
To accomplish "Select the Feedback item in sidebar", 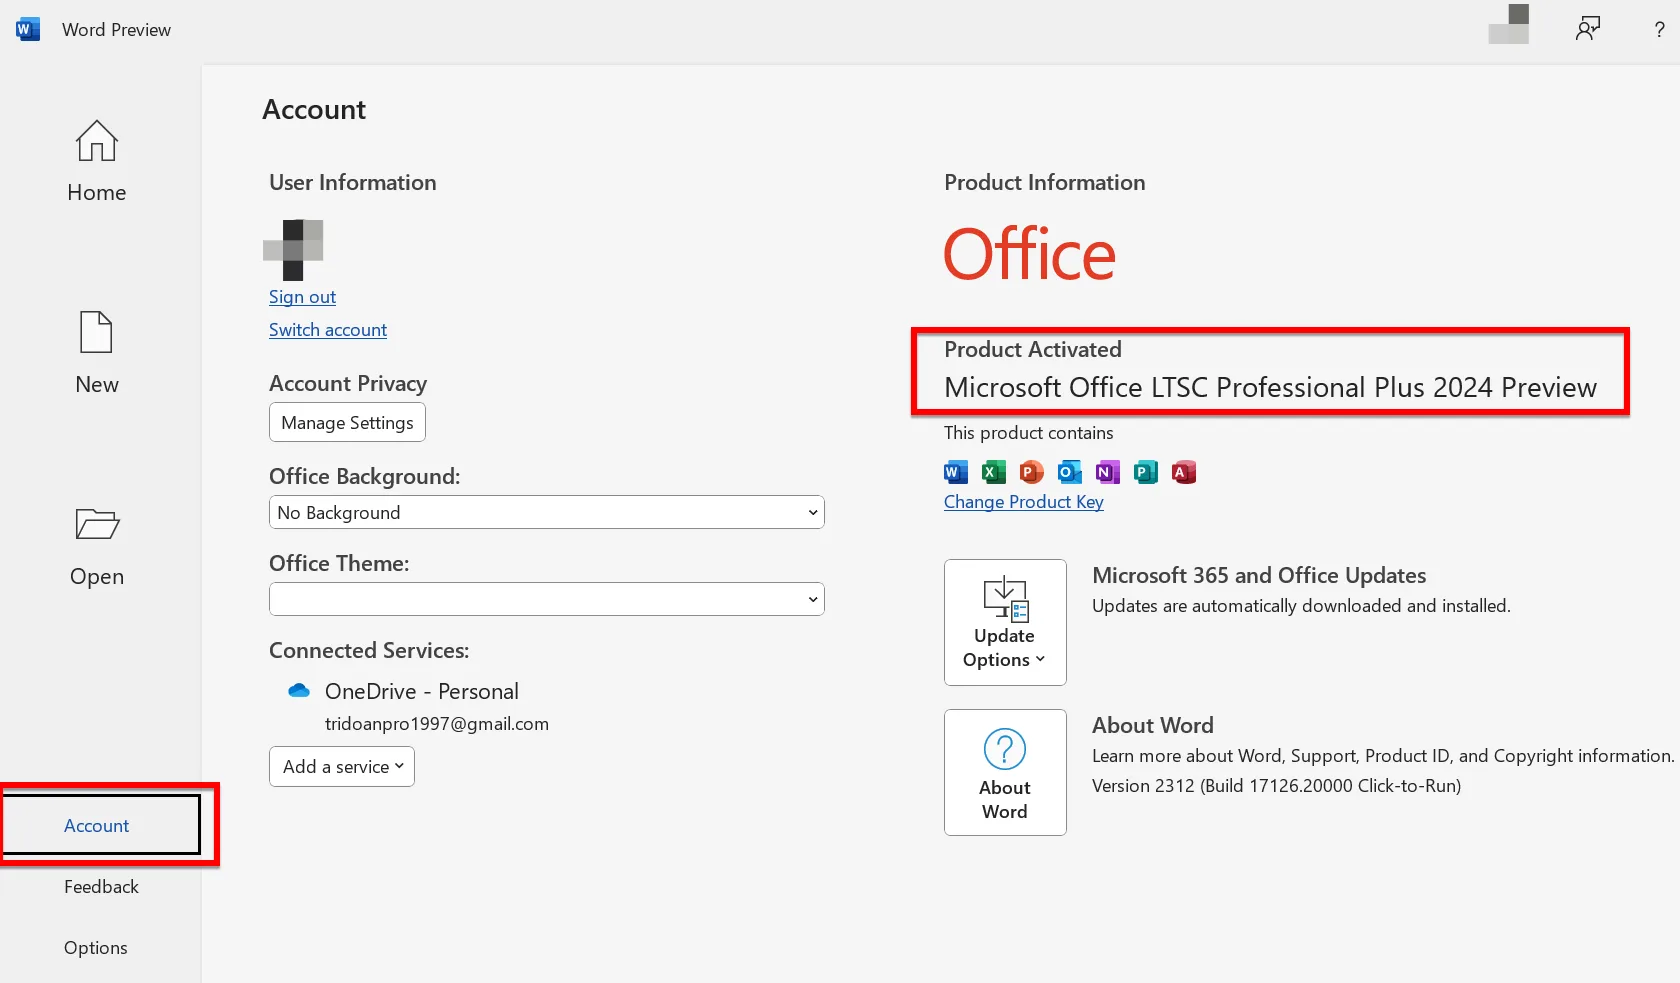I will (101, 887).
